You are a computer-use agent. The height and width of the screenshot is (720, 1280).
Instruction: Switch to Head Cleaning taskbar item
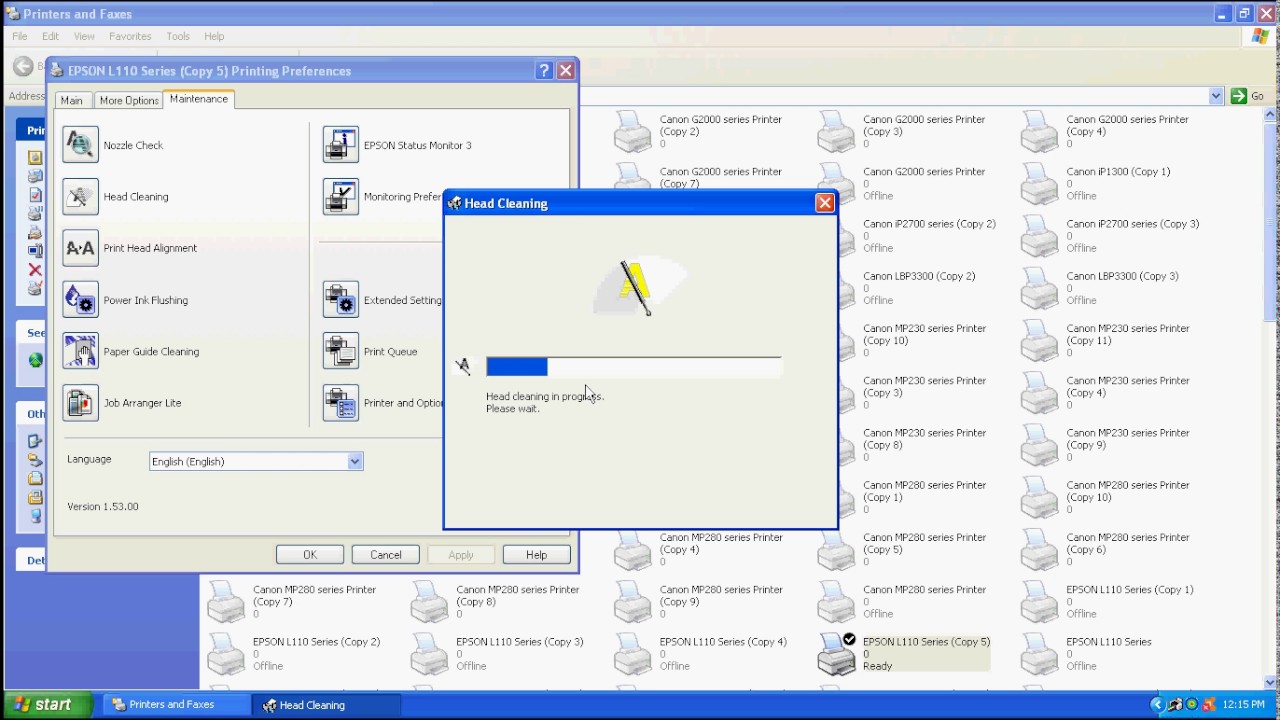pos(327,705)
